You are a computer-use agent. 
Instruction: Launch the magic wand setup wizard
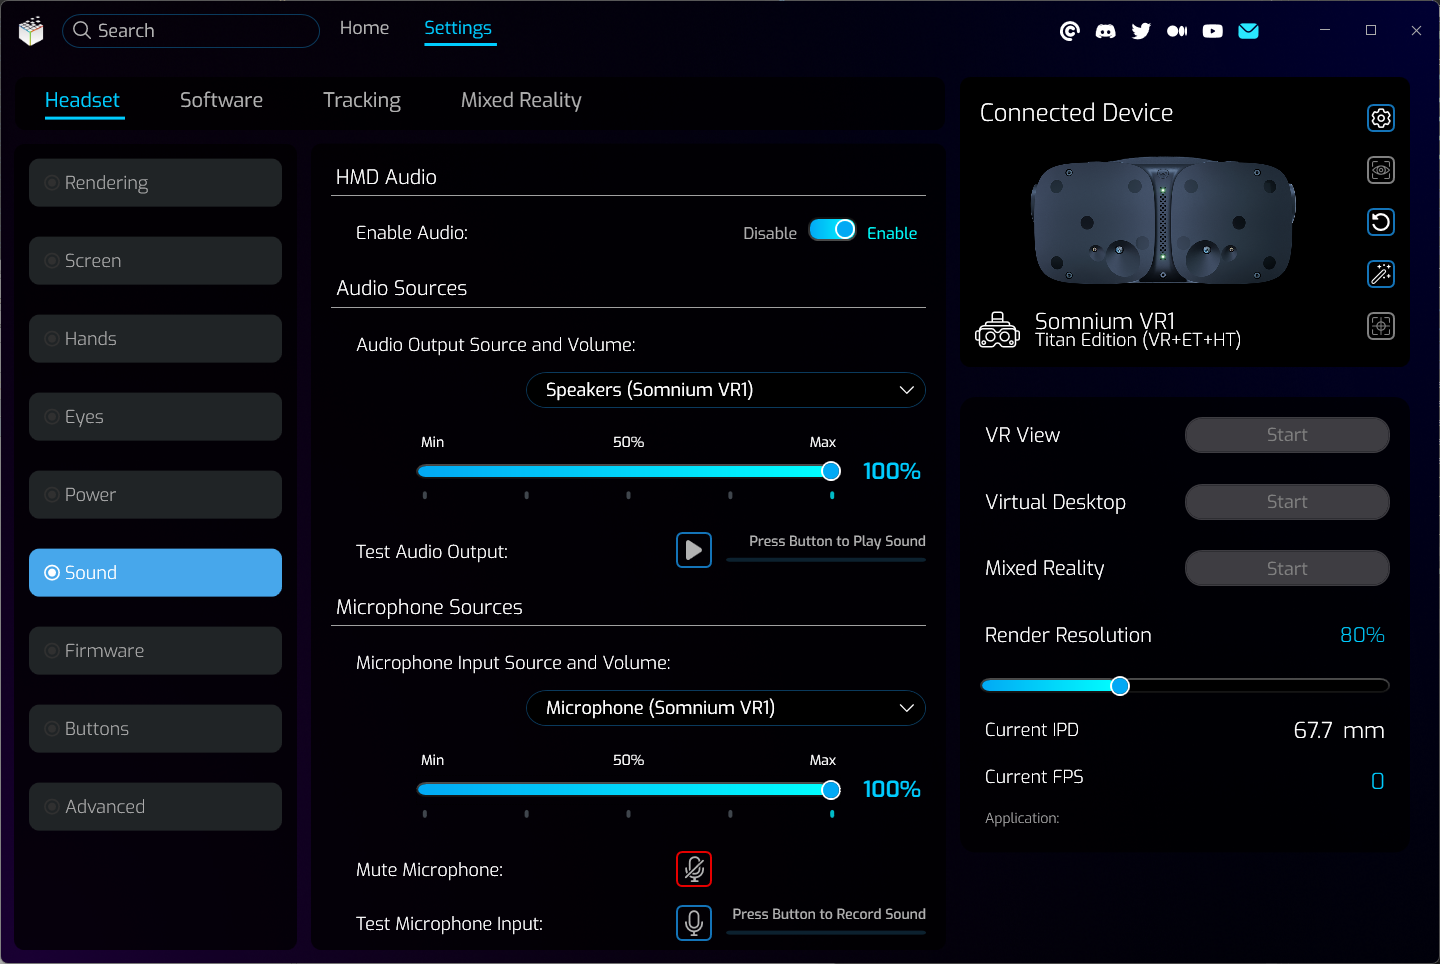pos(1380,274)
